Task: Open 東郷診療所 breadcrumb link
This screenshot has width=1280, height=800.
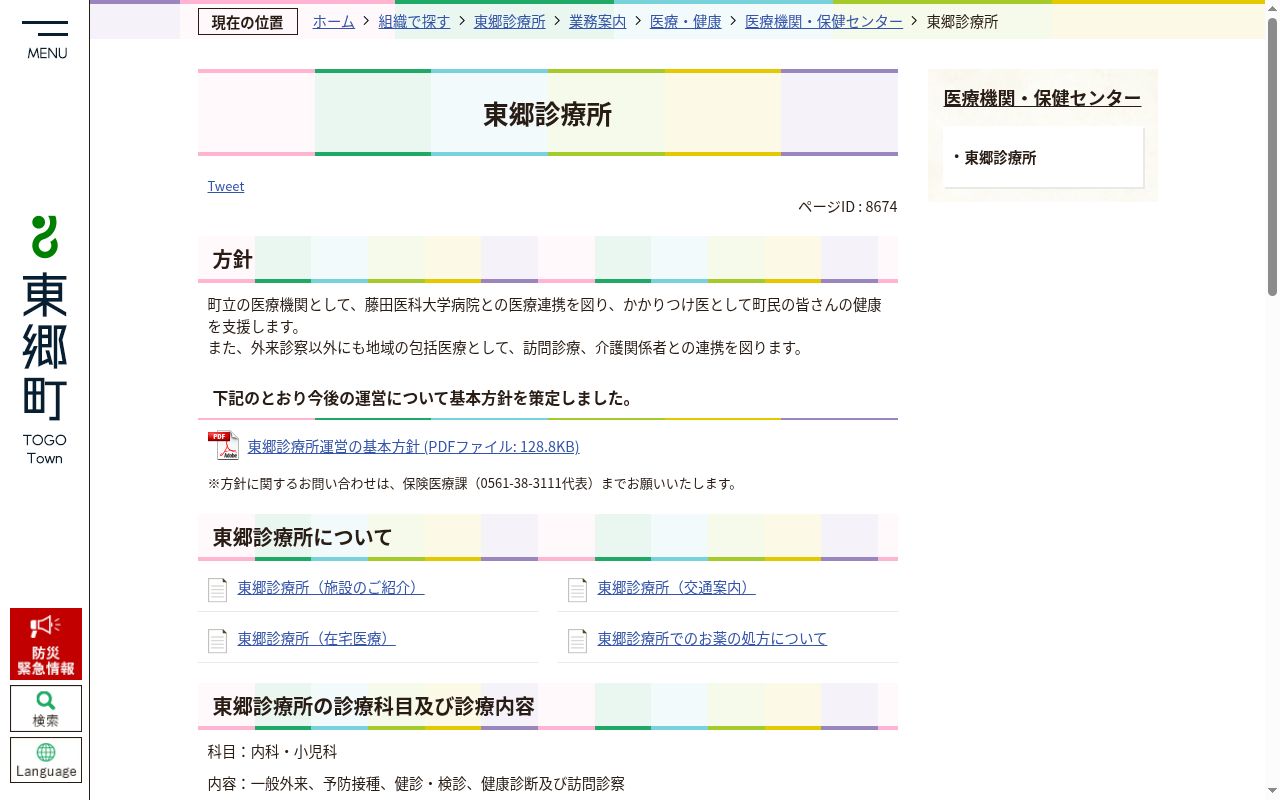Action: point(510,21)
